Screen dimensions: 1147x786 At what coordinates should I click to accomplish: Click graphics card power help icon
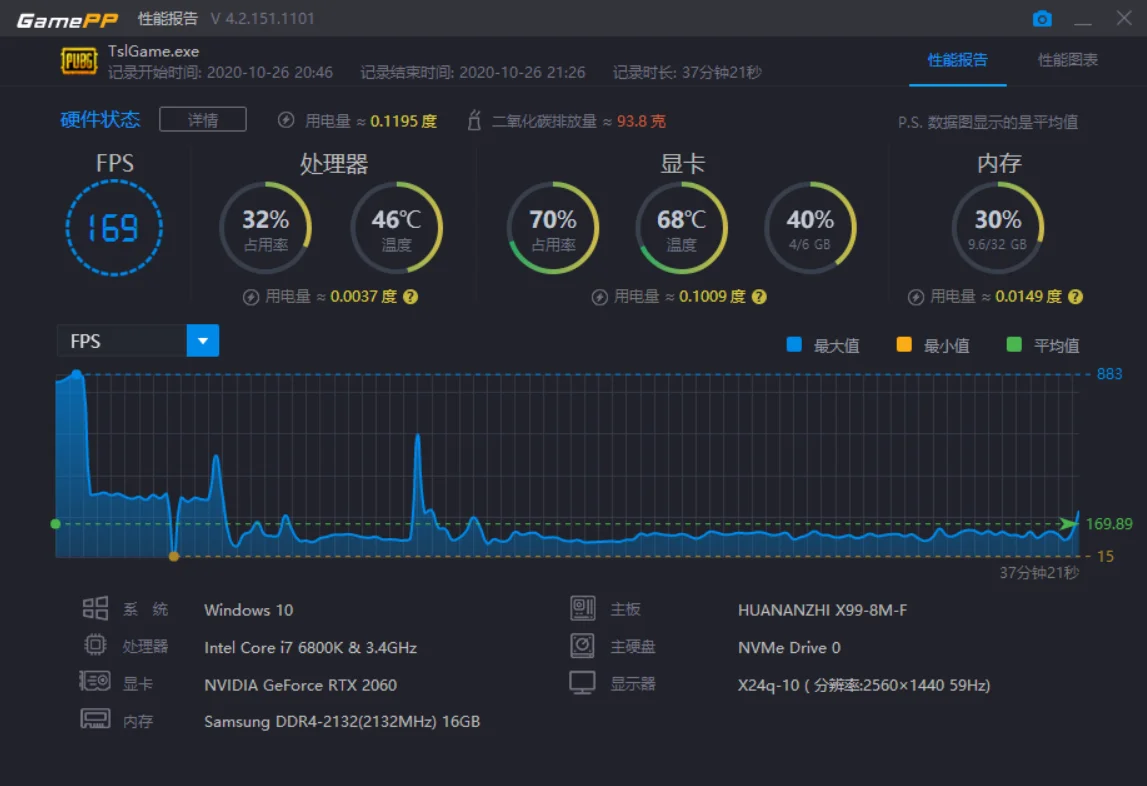click(x=759, y=296)
